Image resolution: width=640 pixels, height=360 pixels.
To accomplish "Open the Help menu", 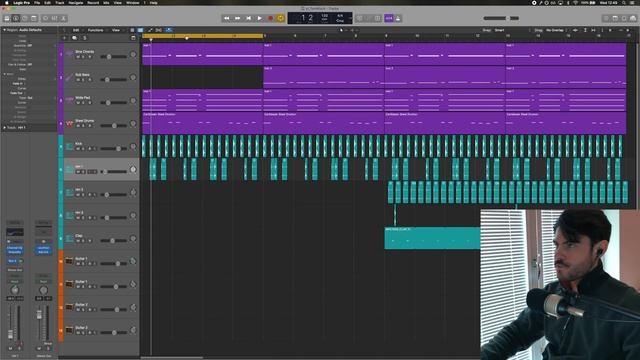I will point(153,2).
